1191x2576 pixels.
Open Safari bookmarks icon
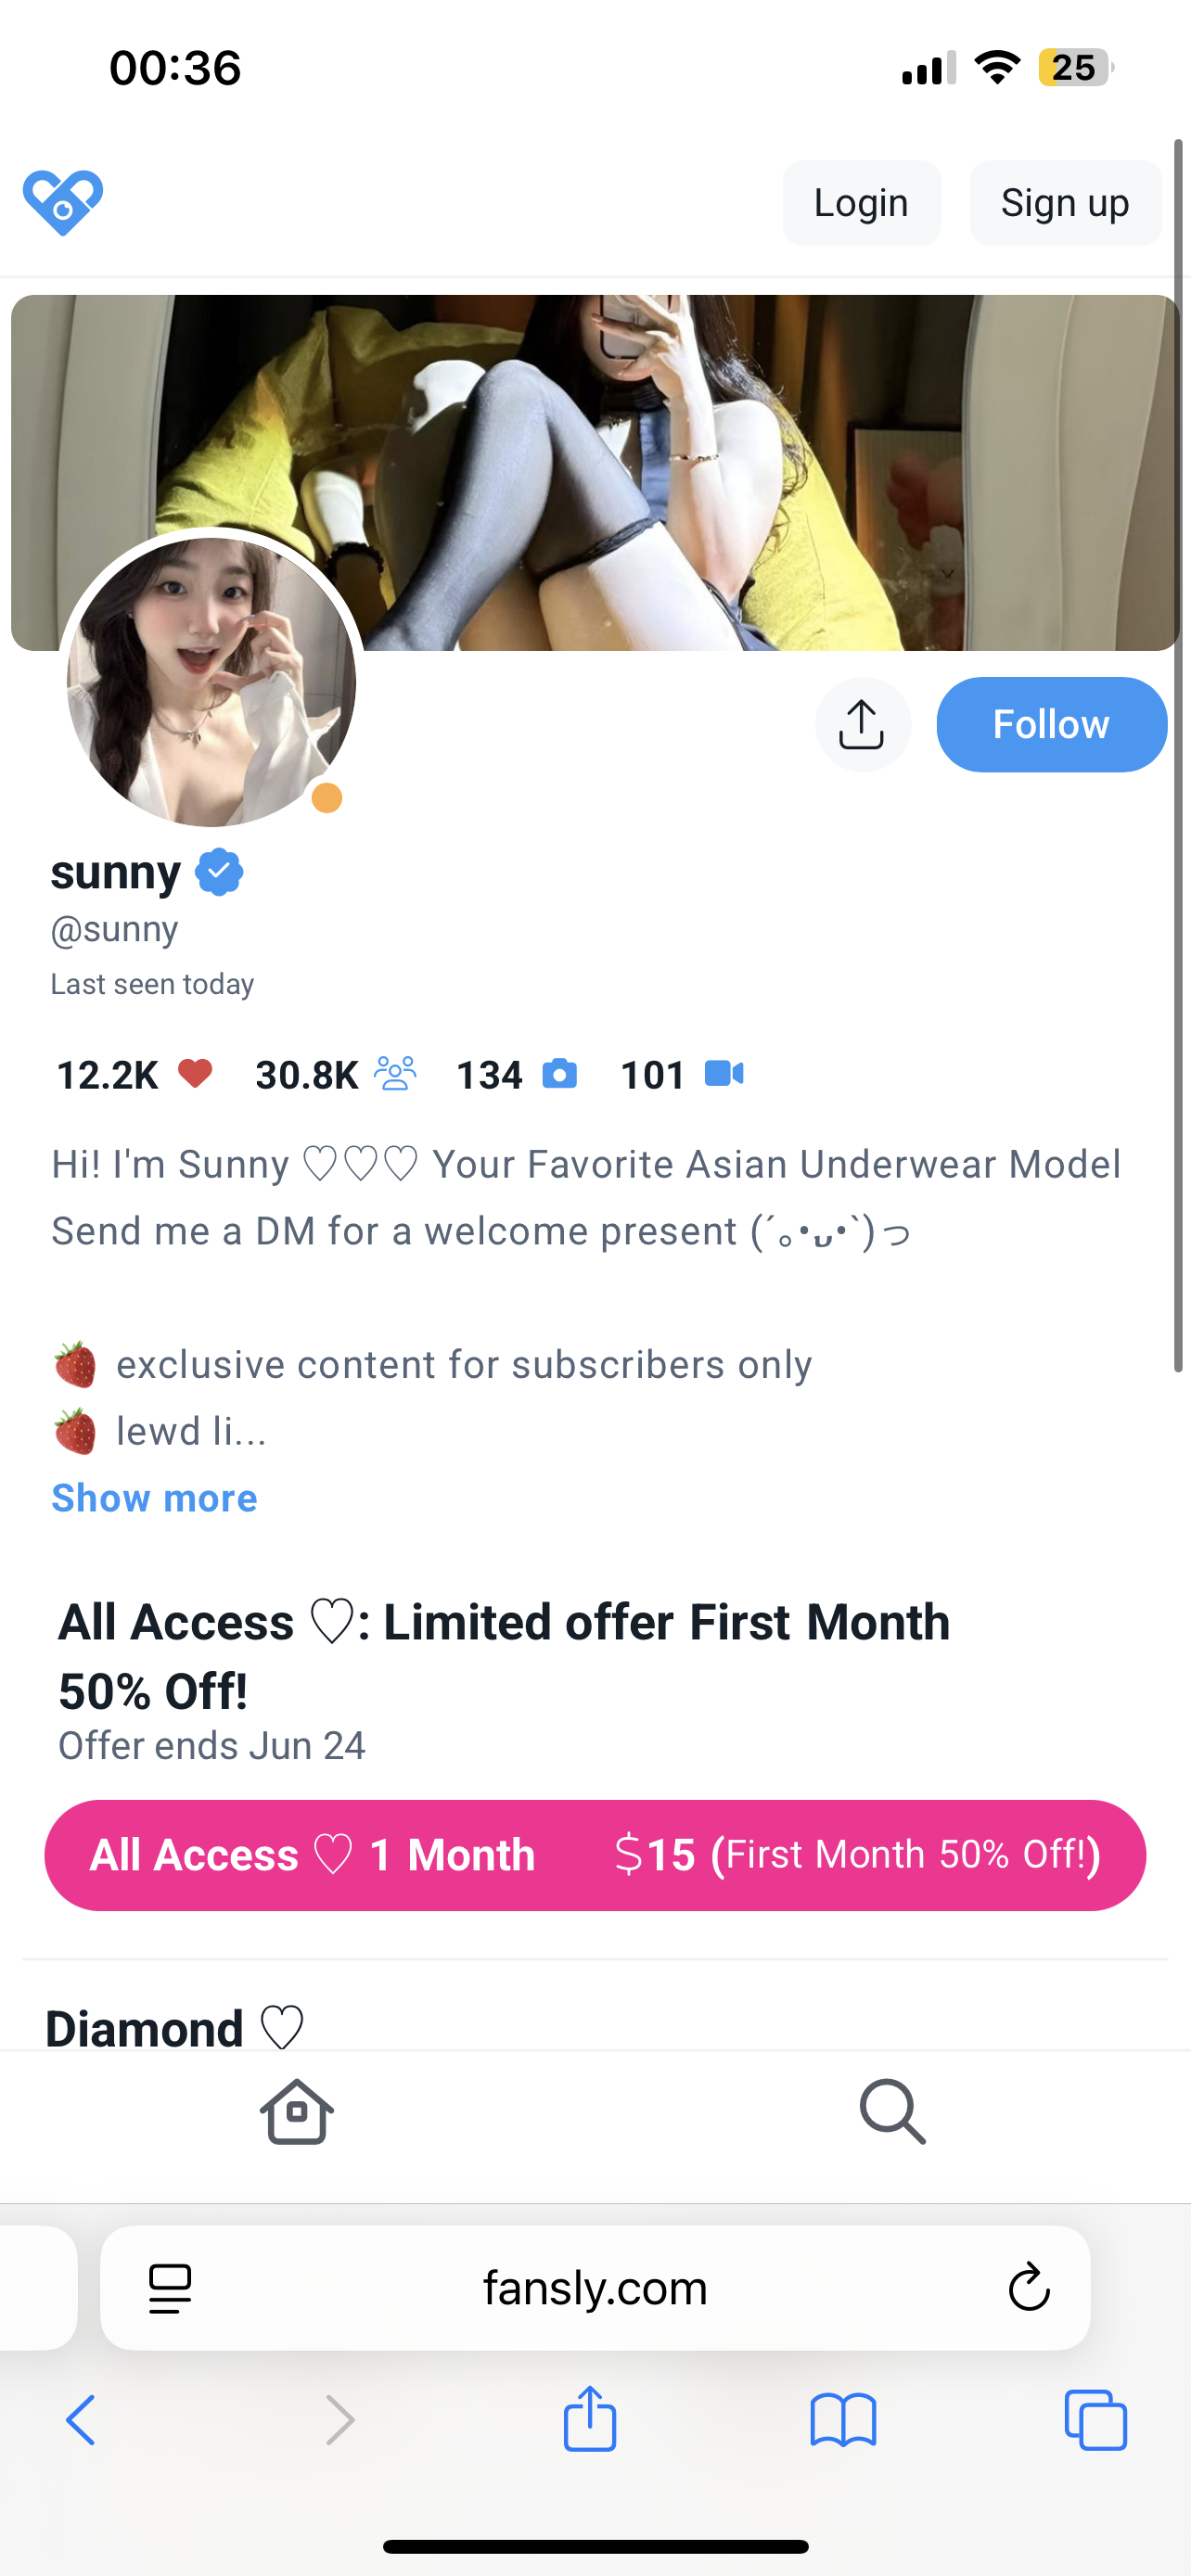point(843,2420)
